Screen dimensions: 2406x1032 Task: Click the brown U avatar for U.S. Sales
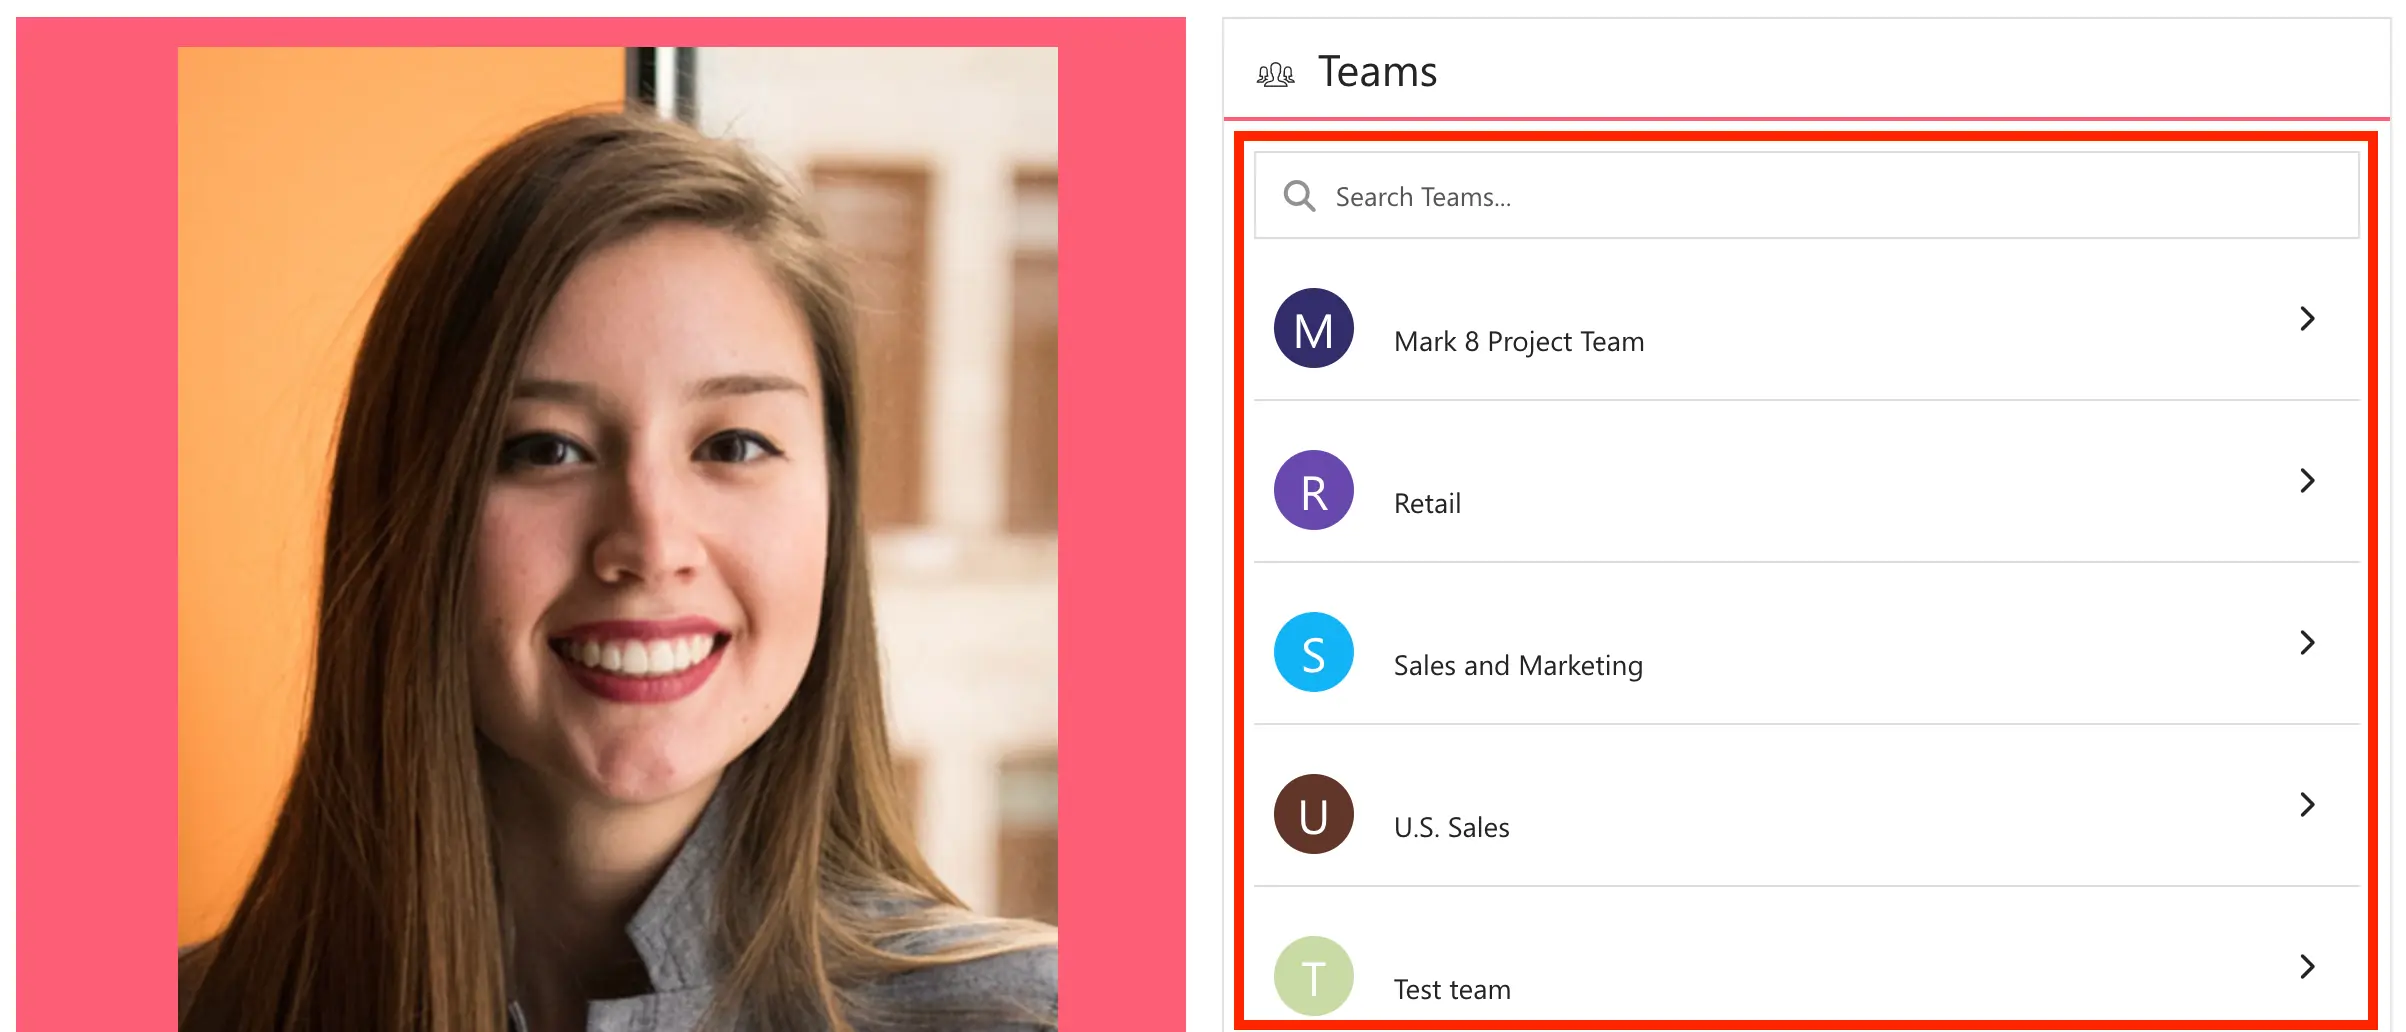1314,814
